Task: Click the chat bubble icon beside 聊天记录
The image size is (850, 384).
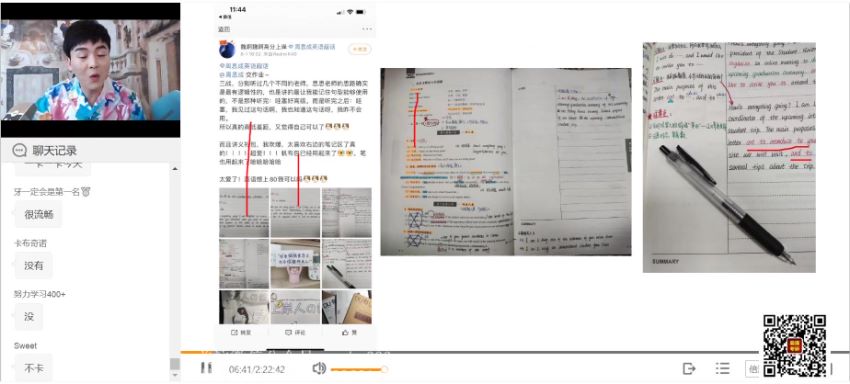Action: click(20, 150)
